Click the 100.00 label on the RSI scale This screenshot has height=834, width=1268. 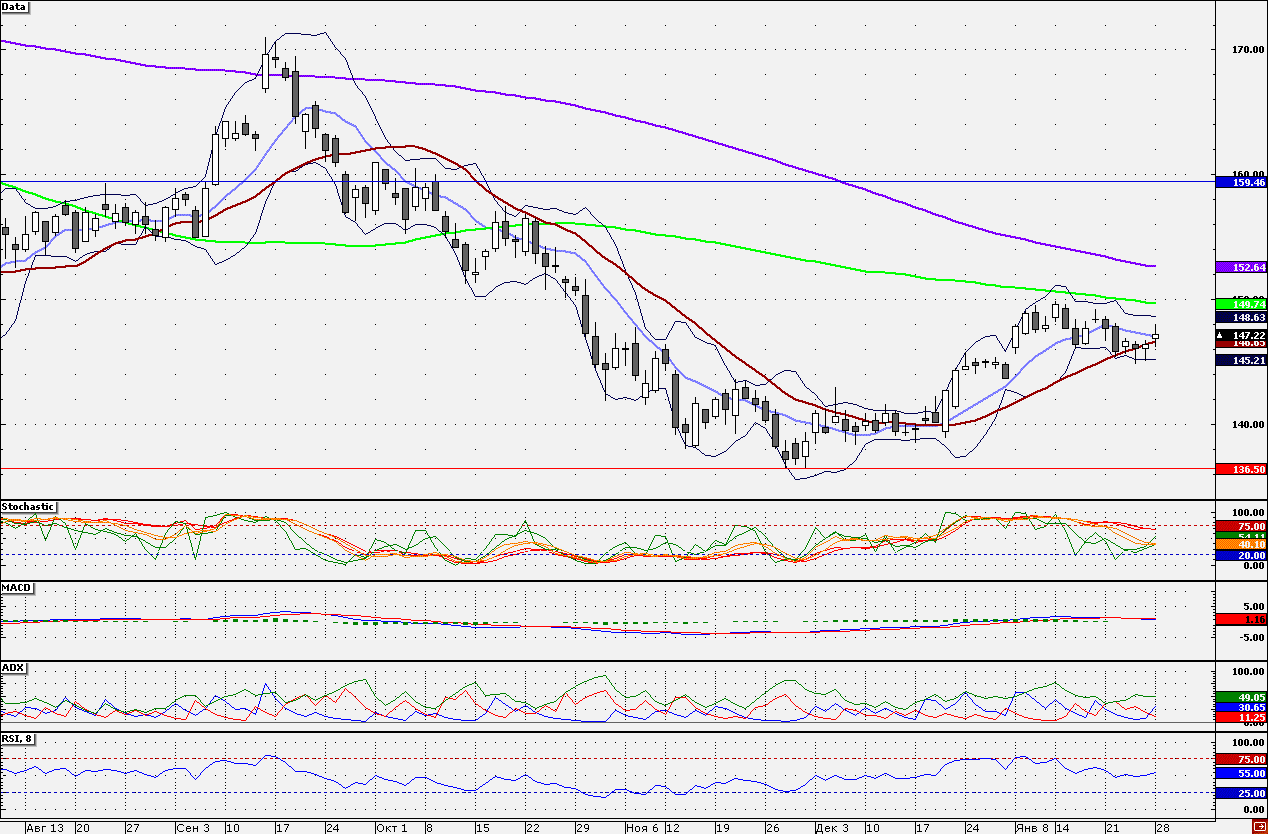(1249, 743)
